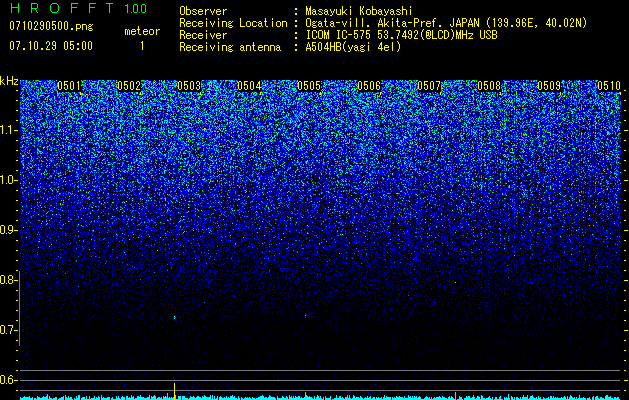The image size is (629, 400).
Task: Click the 0510 time marker
Action: pos(609,86)
